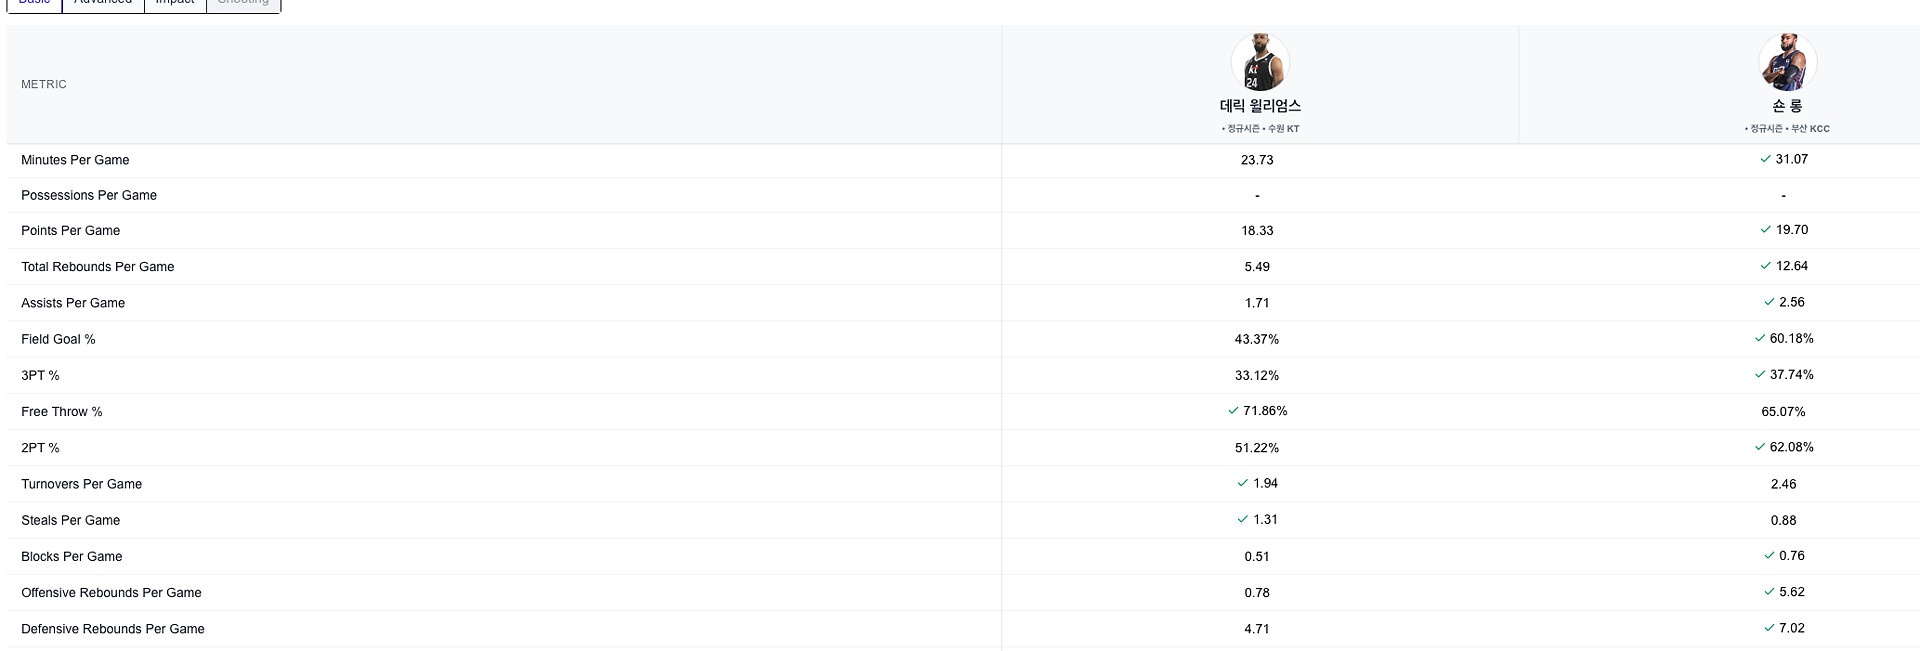1920x651 pixels.
Task: Select the Defensive Rebounds Per Game label
Action: click(x=113, y=629)
